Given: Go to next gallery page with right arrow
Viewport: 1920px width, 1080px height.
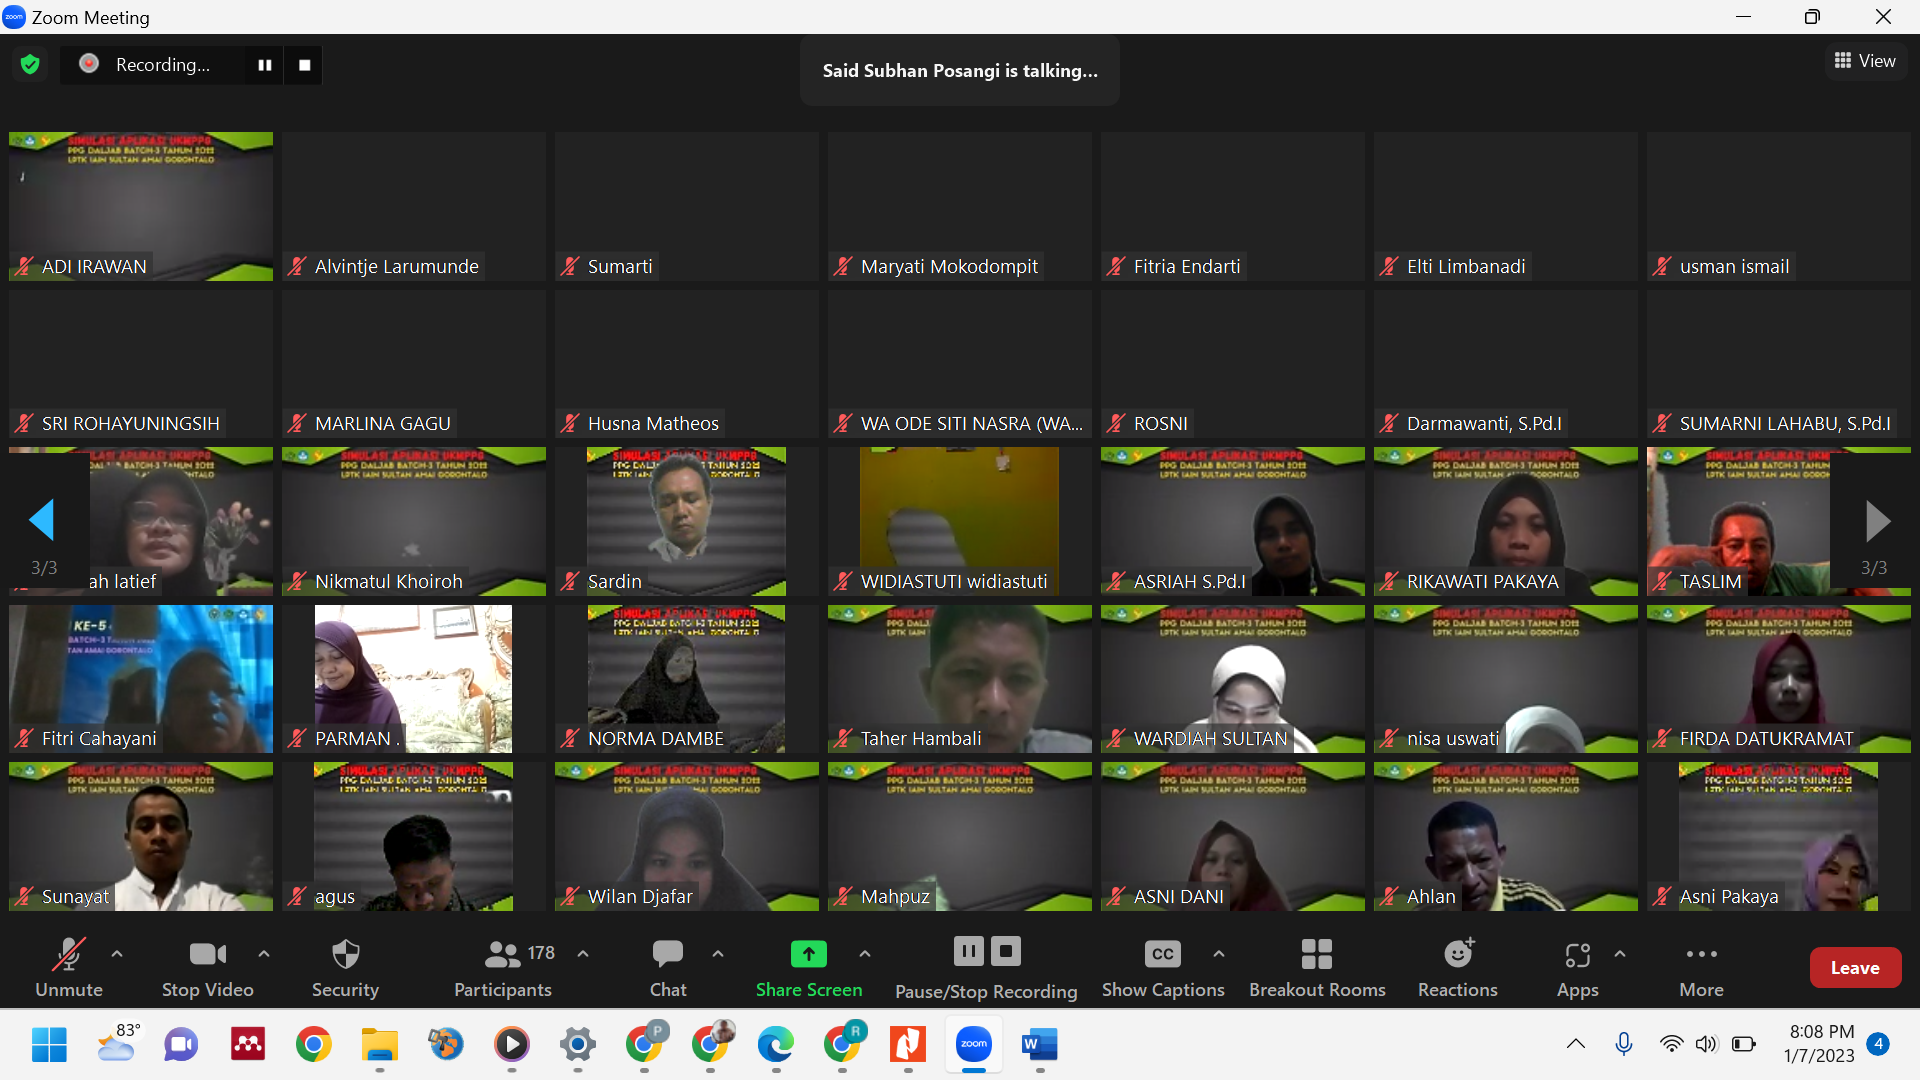Looking at the screenshot, I should [x=1877, y=521].
